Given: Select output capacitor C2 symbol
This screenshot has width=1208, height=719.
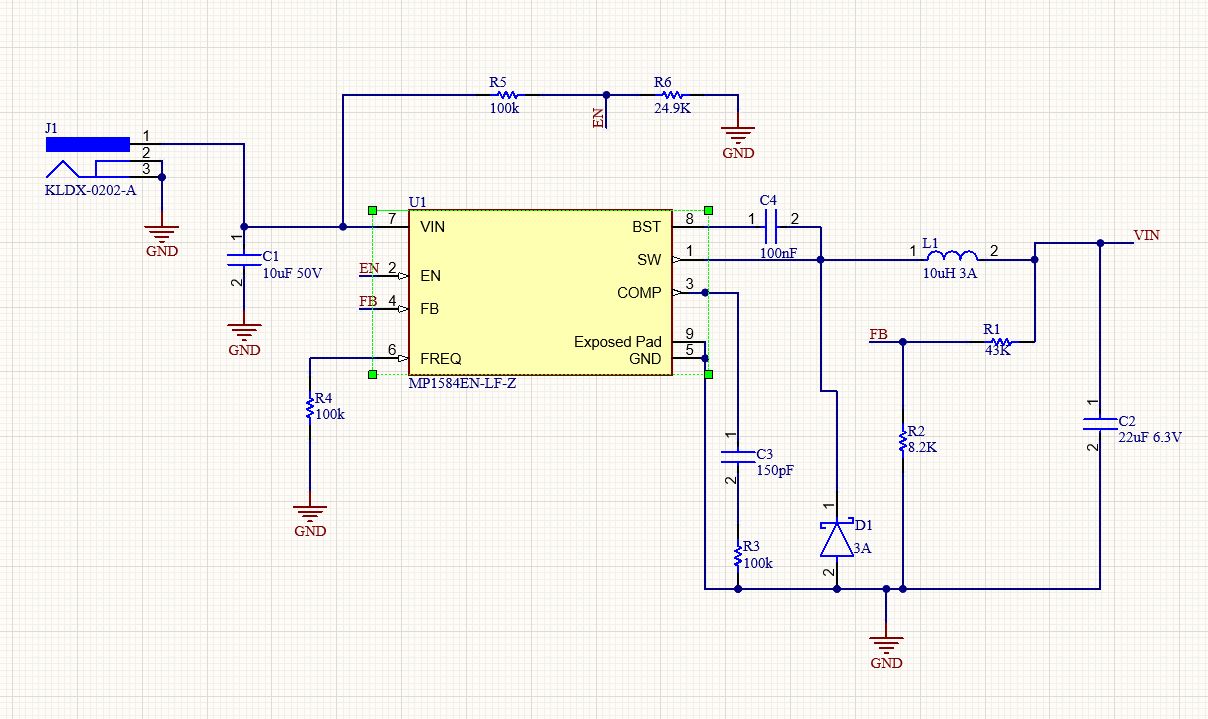Looking at the screenshot, I should (1099, 424).
